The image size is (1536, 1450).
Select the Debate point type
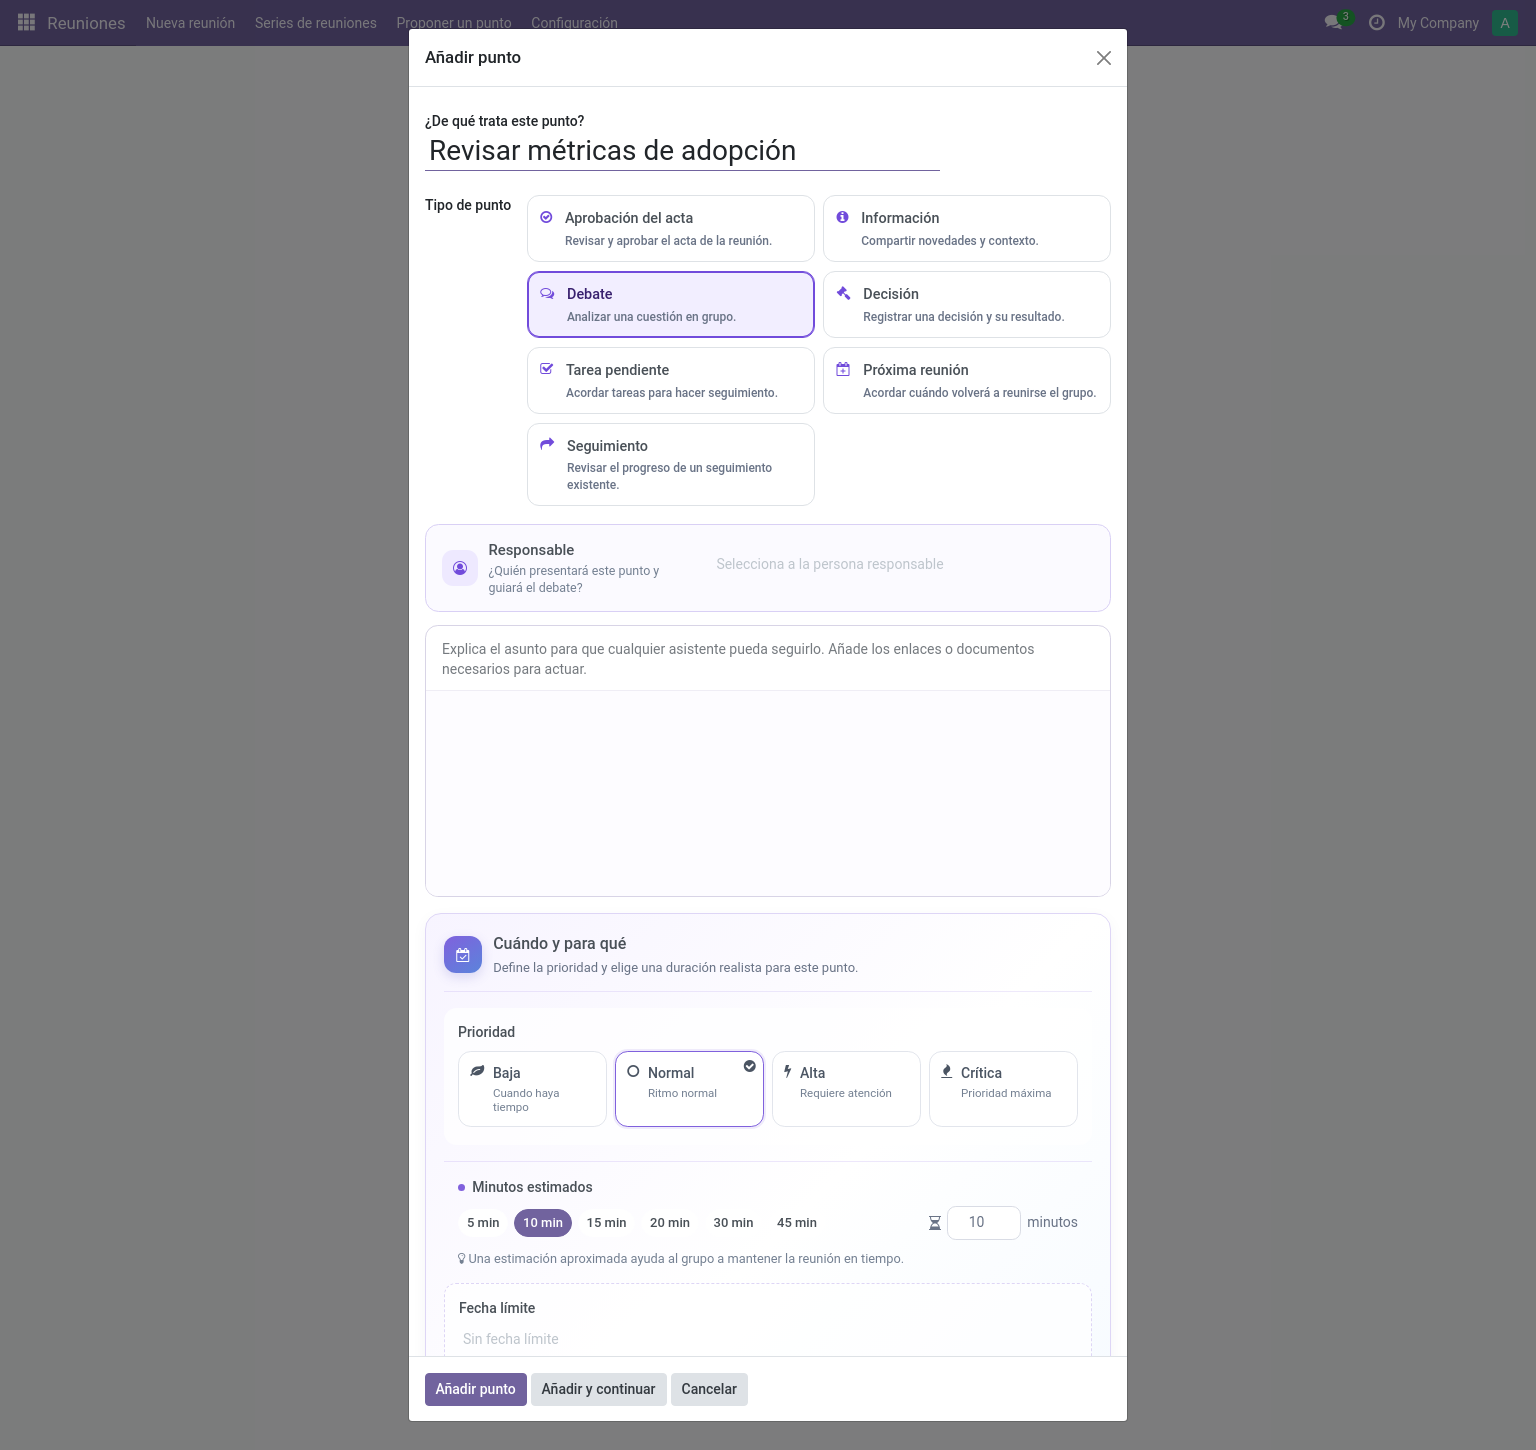point(671,305)
